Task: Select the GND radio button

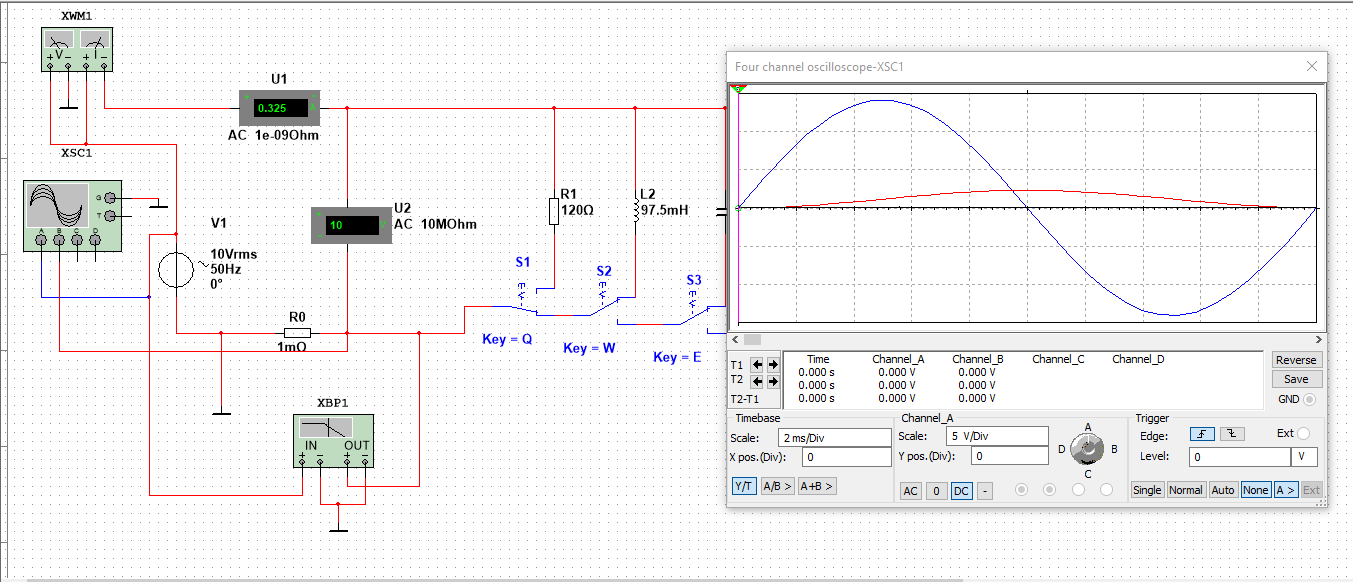Action: pyautogui.click(x=1310, y=399)
